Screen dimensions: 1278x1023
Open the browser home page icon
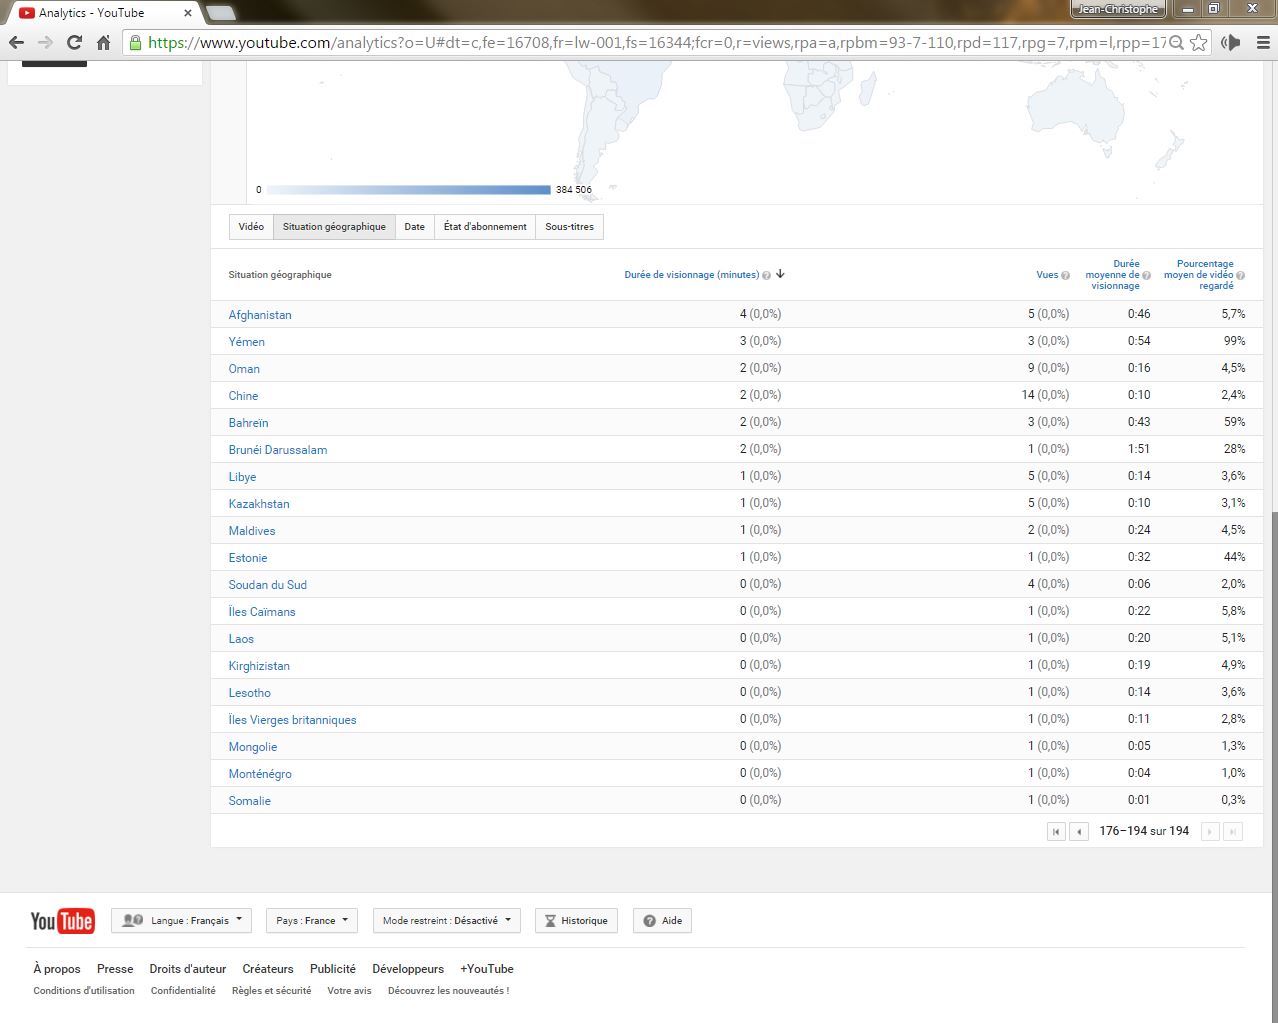103,42
